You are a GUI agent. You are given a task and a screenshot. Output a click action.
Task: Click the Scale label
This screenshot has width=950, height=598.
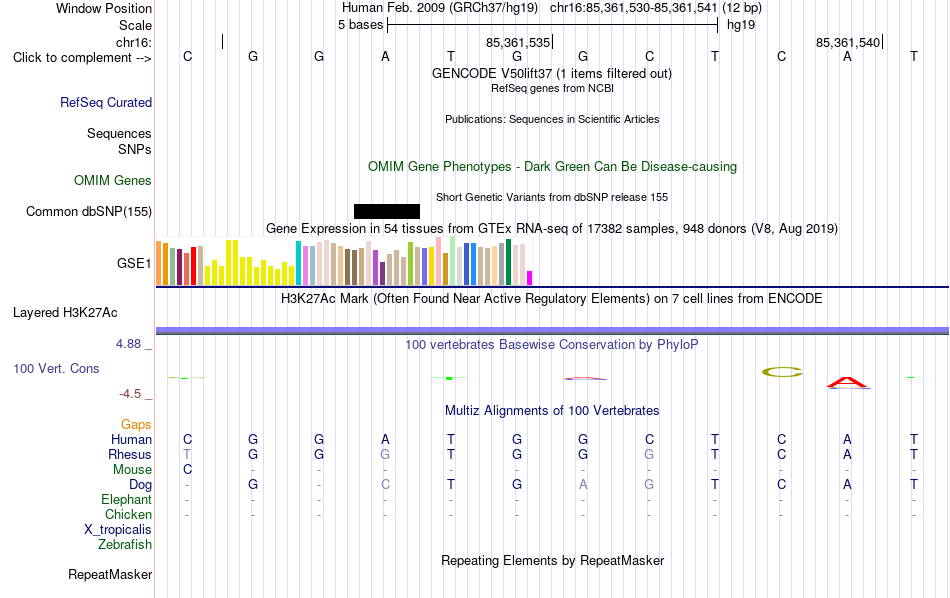tap(136, 25)
